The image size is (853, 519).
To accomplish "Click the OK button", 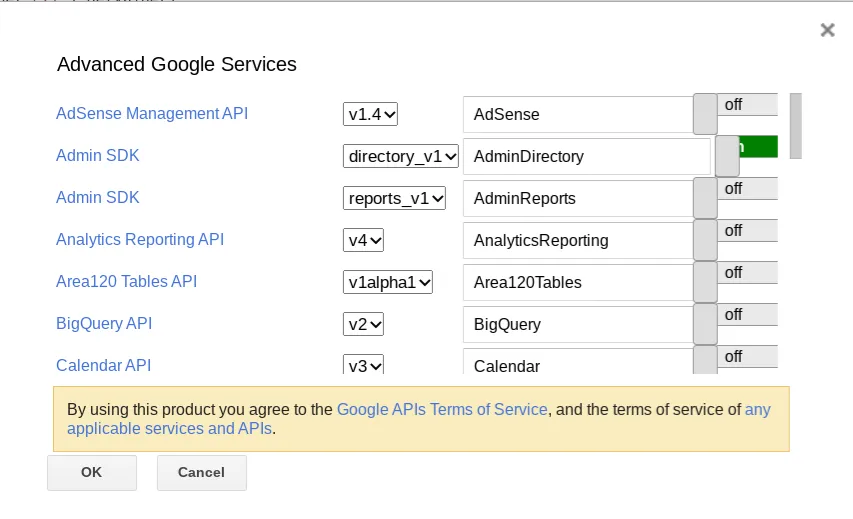I will tap(92, 472).
